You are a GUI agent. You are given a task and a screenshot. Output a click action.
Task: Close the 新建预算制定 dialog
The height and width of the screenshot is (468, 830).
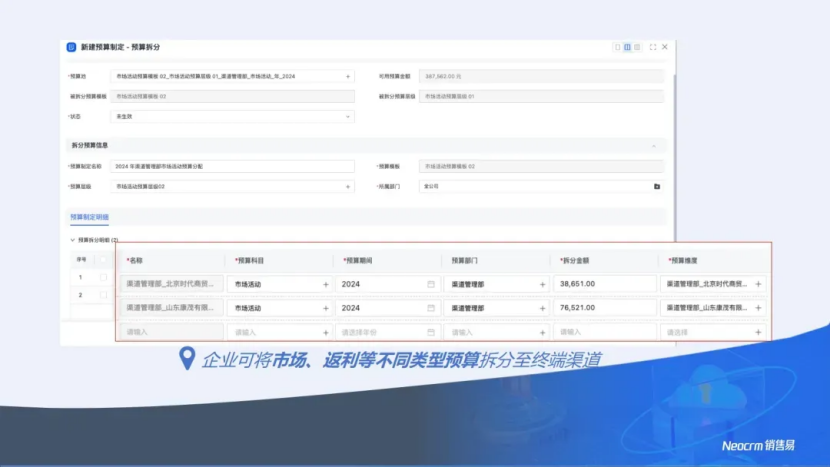pyautogui.click(x=665, y=47)
